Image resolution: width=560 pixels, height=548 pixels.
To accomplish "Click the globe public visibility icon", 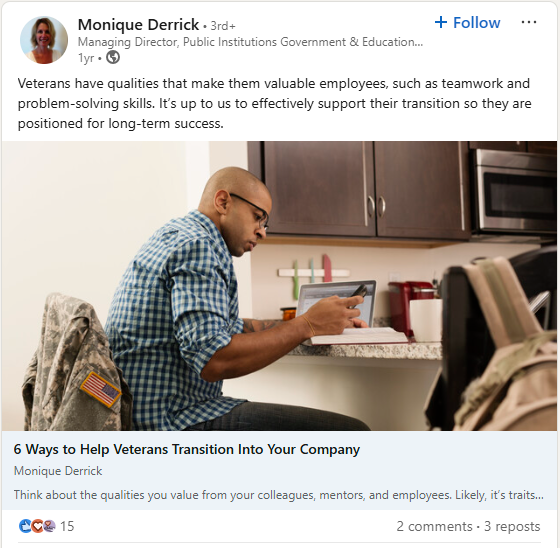I will tap(113, 57).
